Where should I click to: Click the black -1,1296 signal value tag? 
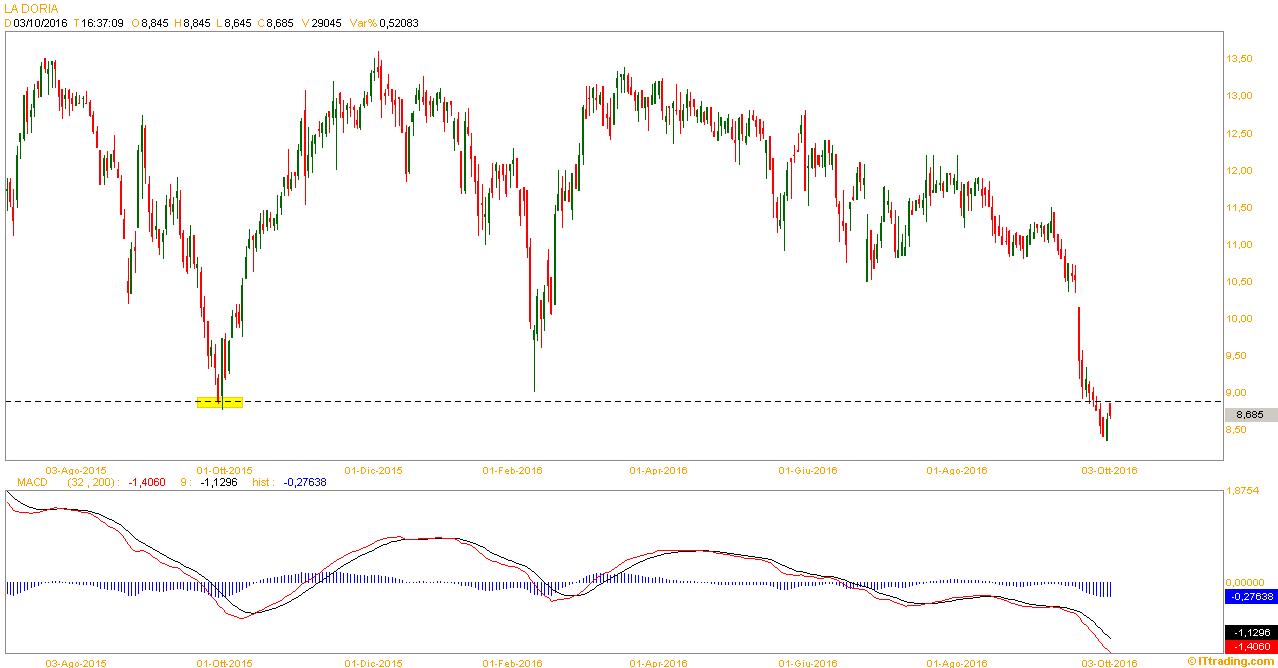pos(1250,633)
